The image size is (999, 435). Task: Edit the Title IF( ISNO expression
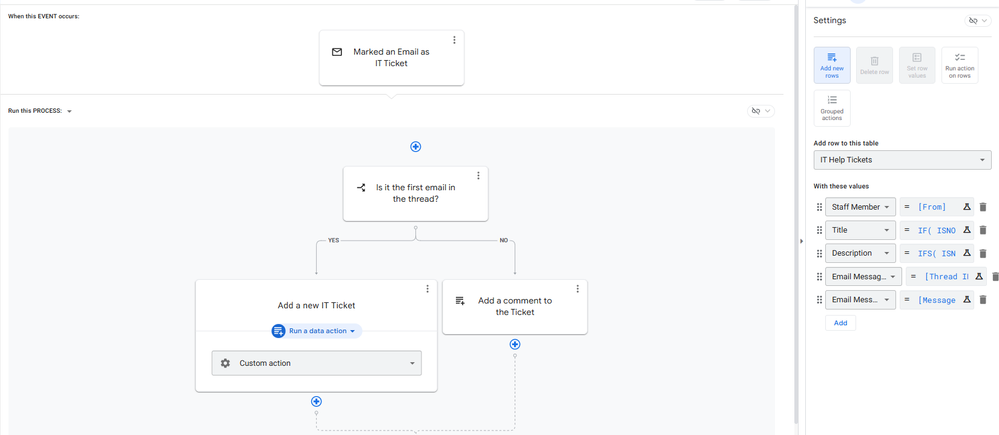click(x=937, y=230)
